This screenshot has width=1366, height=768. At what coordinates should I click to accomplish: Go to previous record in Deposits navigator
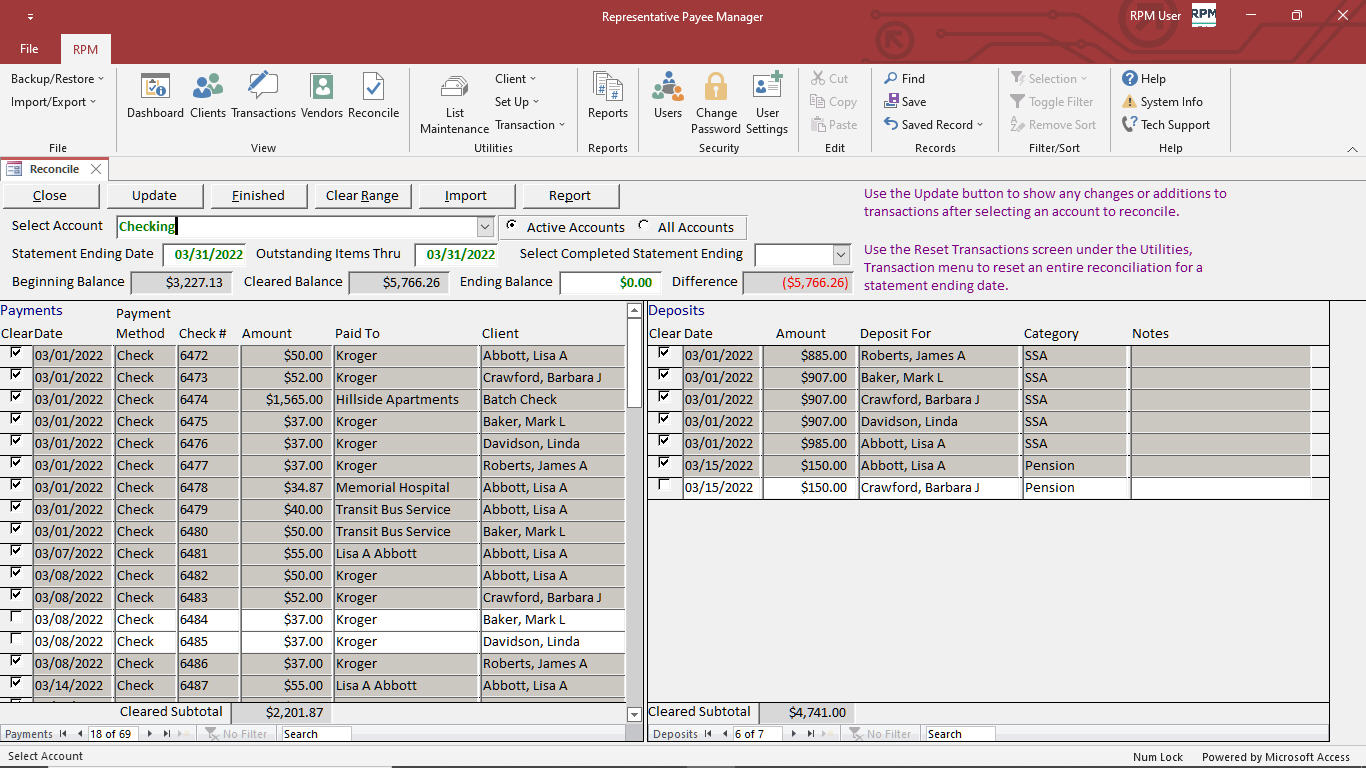click(724, 734)
